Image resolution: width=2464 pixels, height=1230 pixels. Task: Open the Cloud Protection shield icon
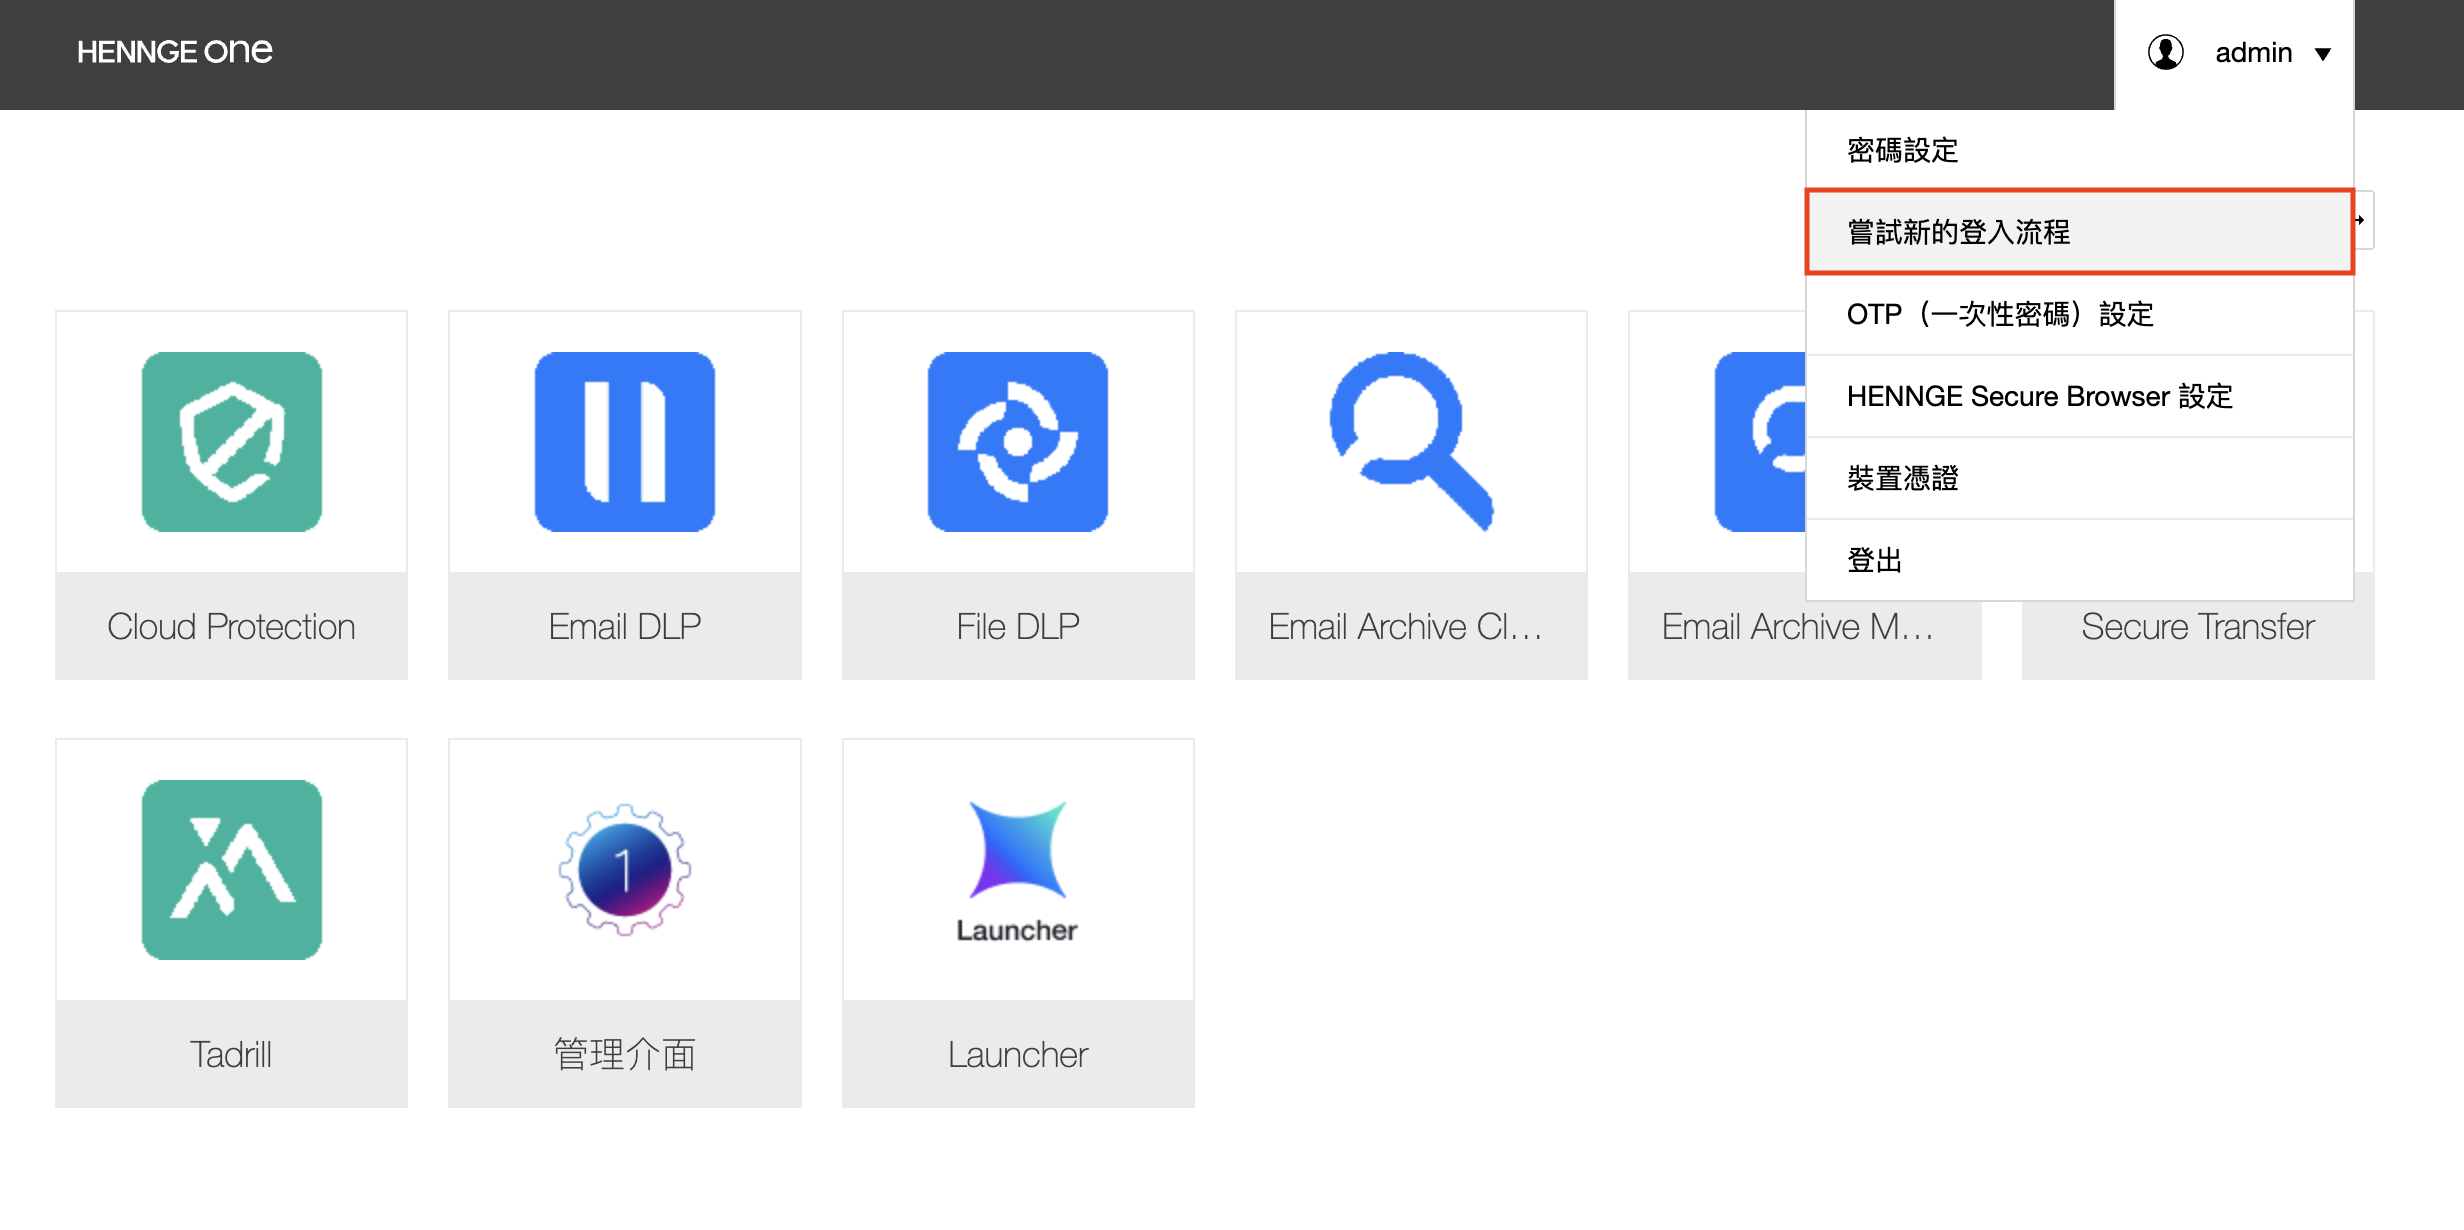231,441
